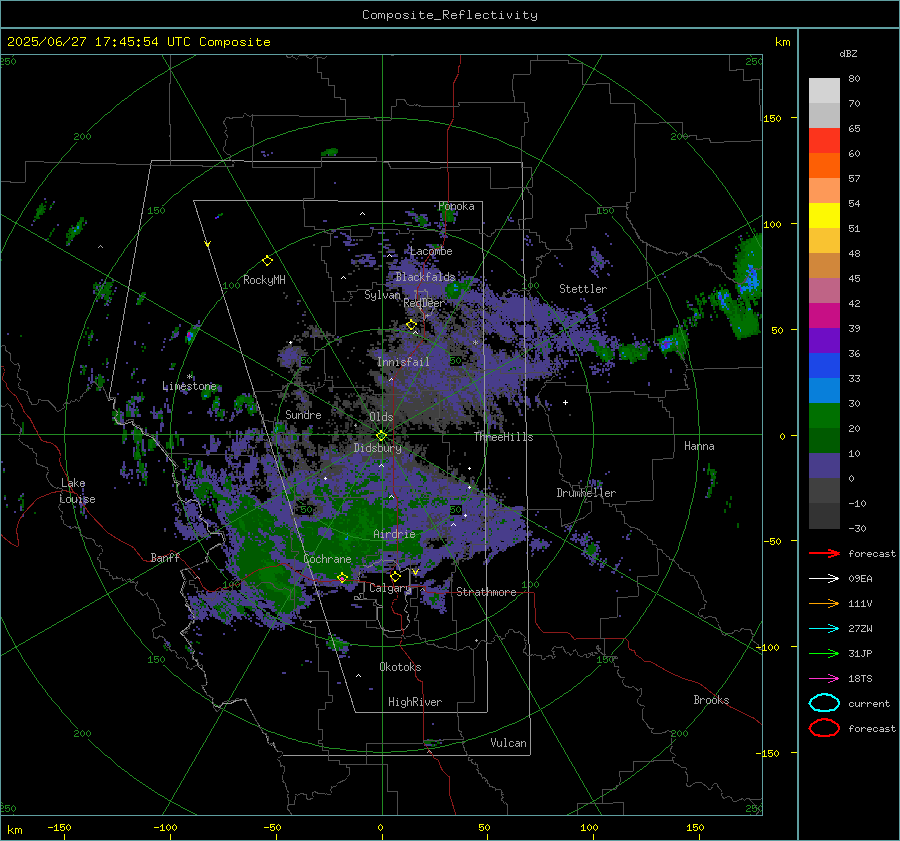Click the yellow arrowhead marker northwest of RockyMH
This screenshot has width=900, height=841.
coord(208,244)
